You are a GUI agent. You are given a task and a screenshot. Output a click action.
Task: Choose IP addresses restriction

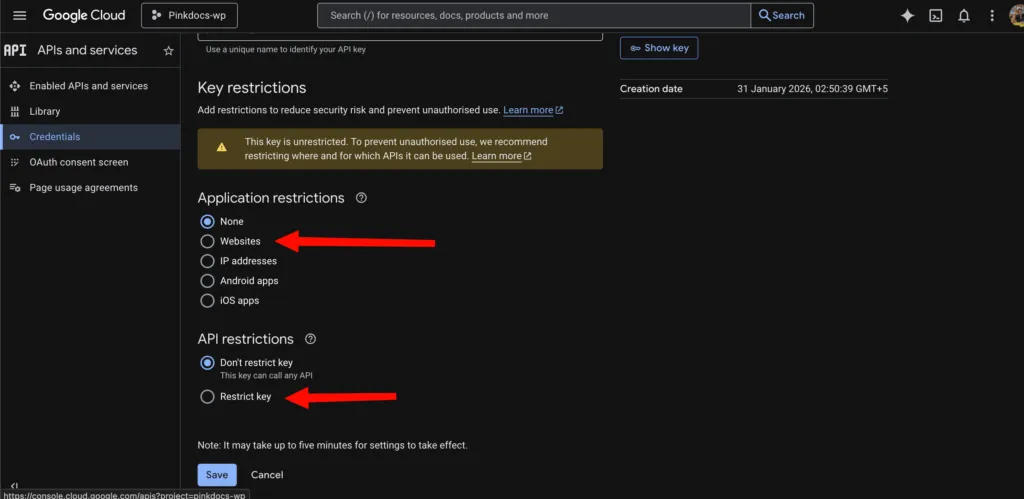pos(207,261)
